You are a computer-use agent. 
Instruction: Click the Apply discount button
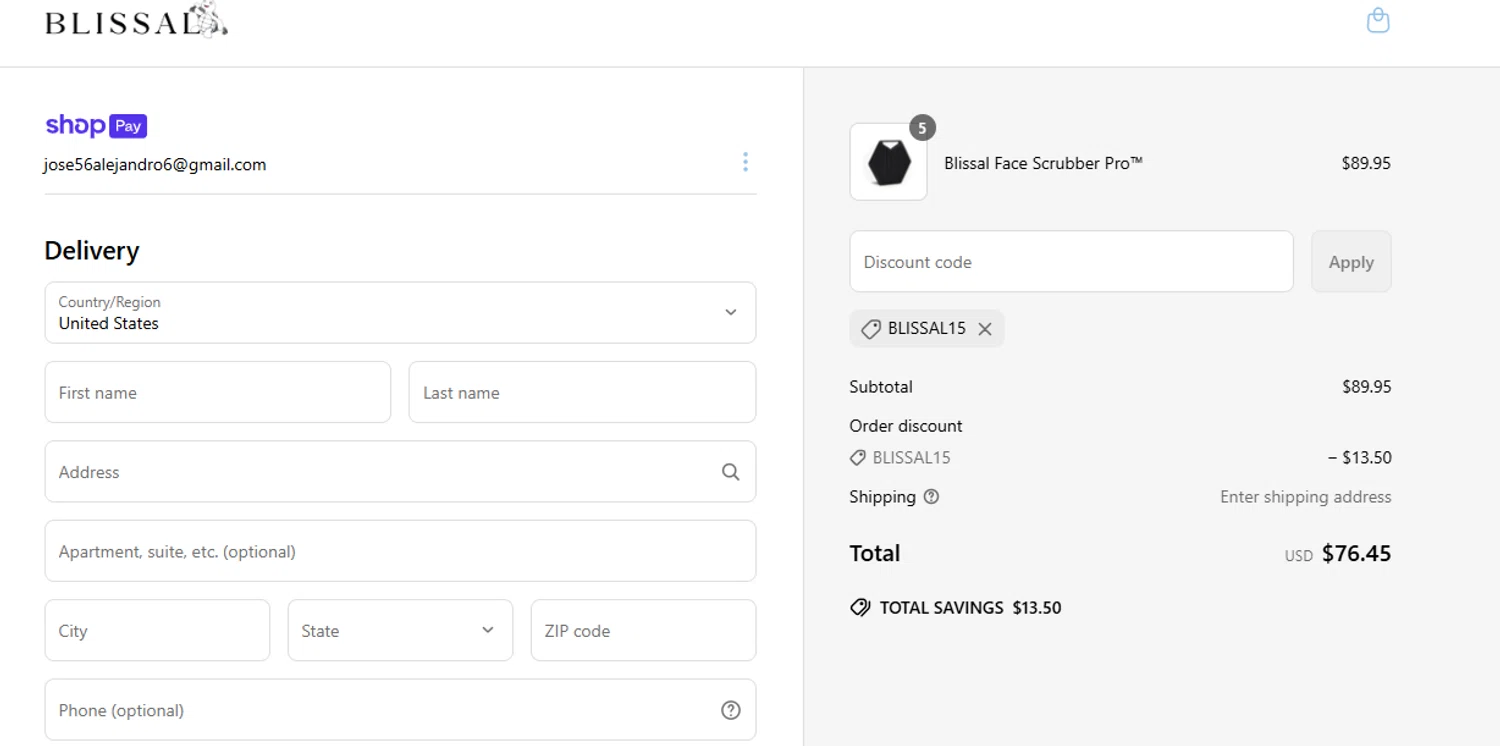point(1351,262)
